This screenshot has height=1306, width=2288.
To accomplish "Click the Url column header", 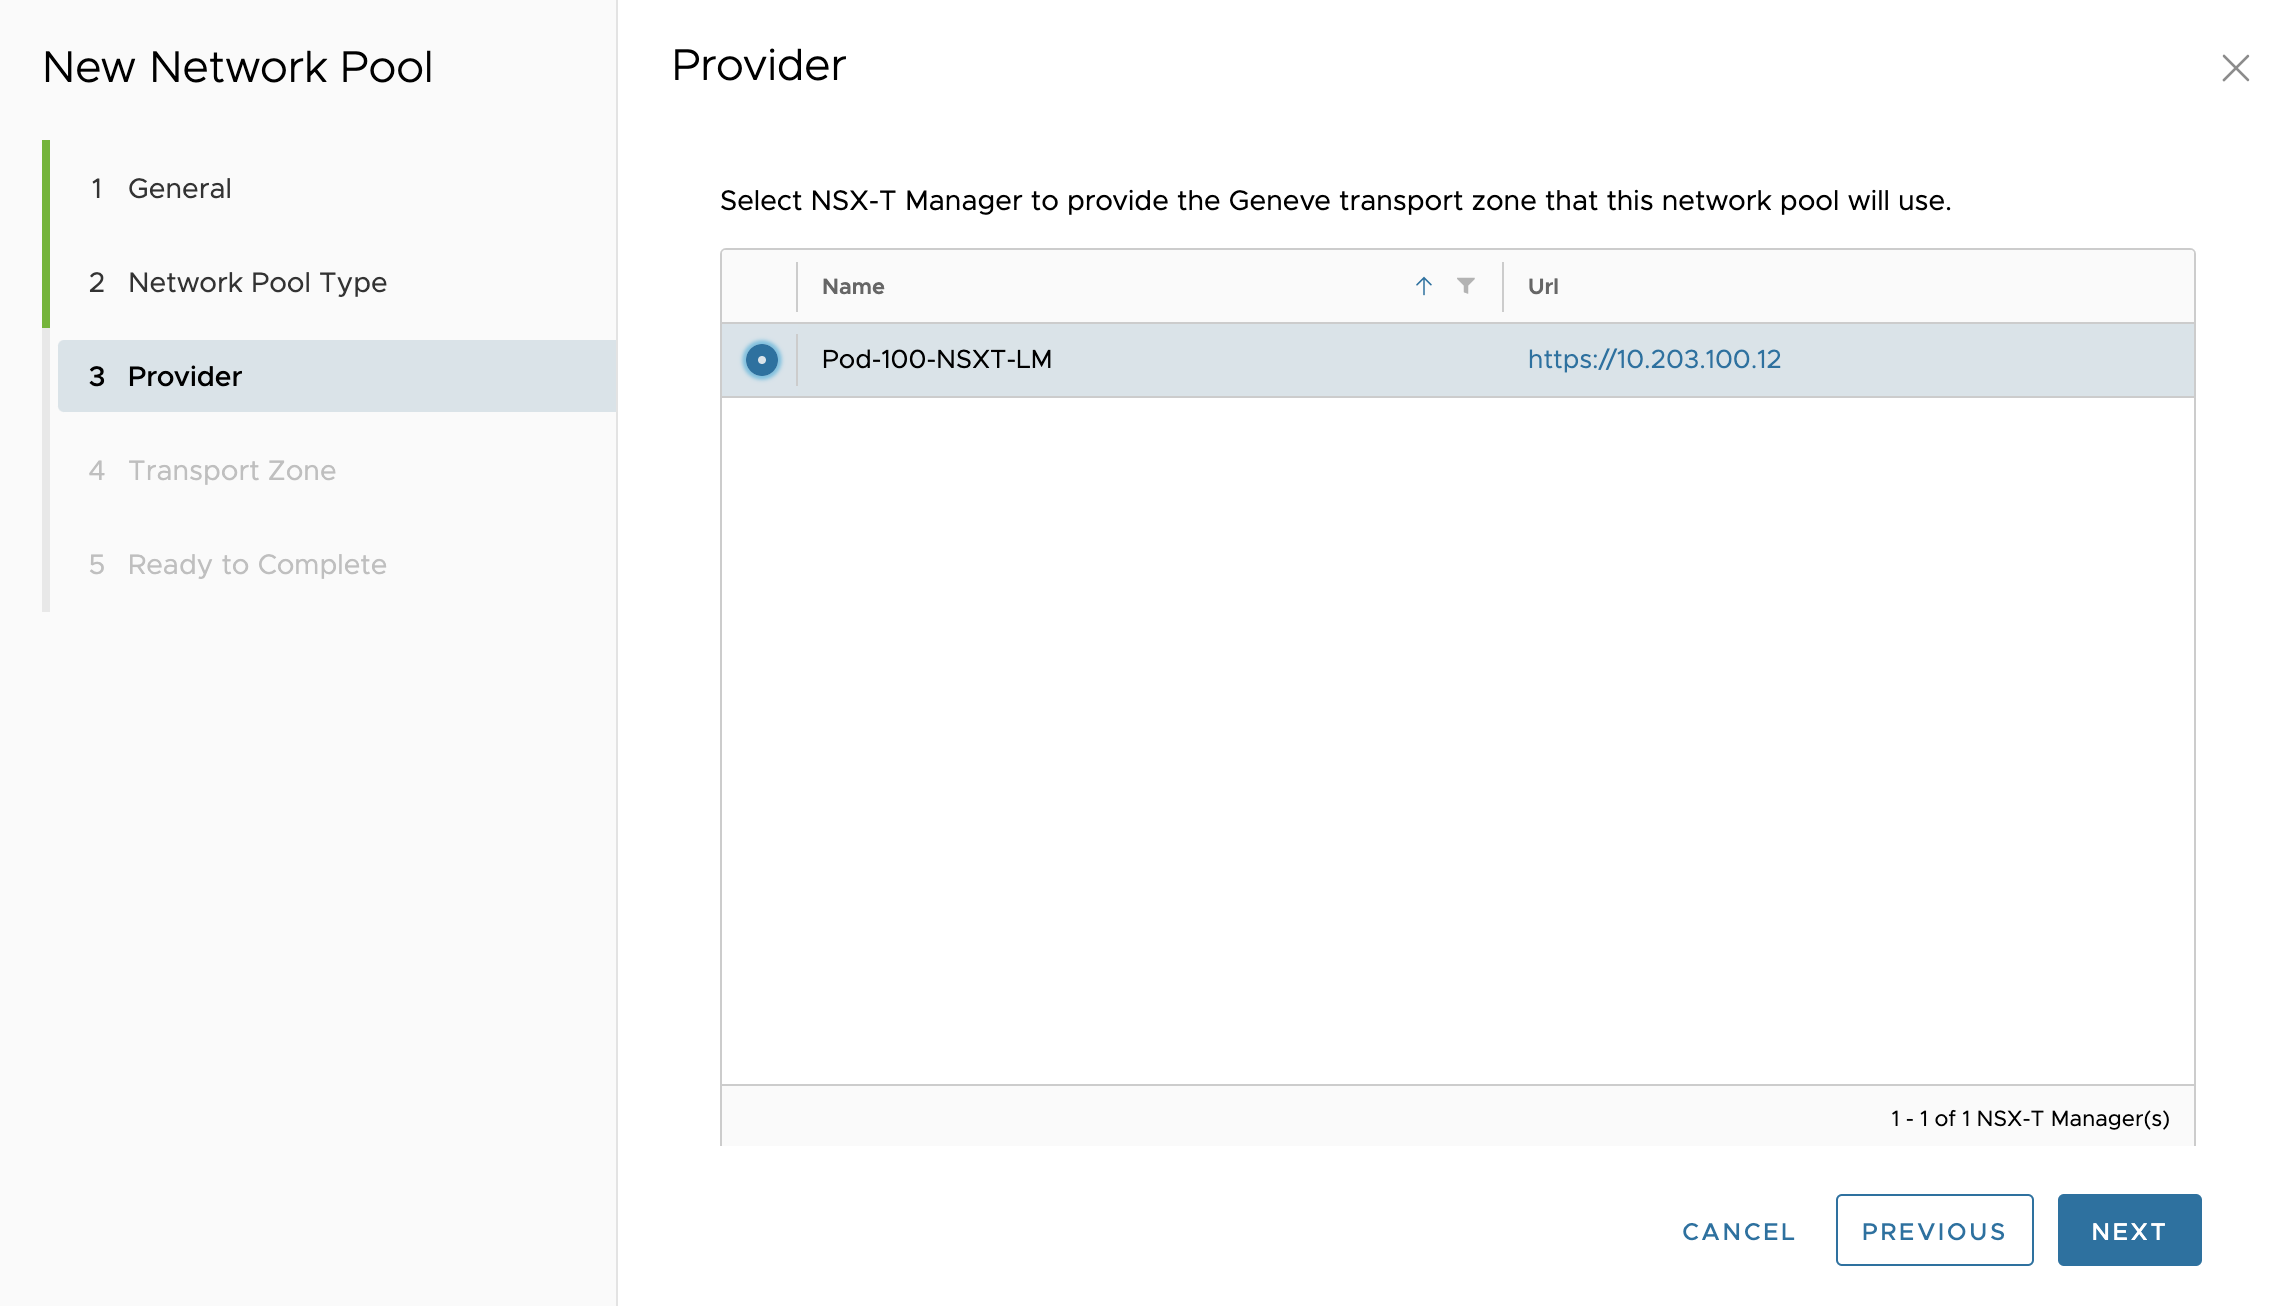I will [x=1543, y=286].
